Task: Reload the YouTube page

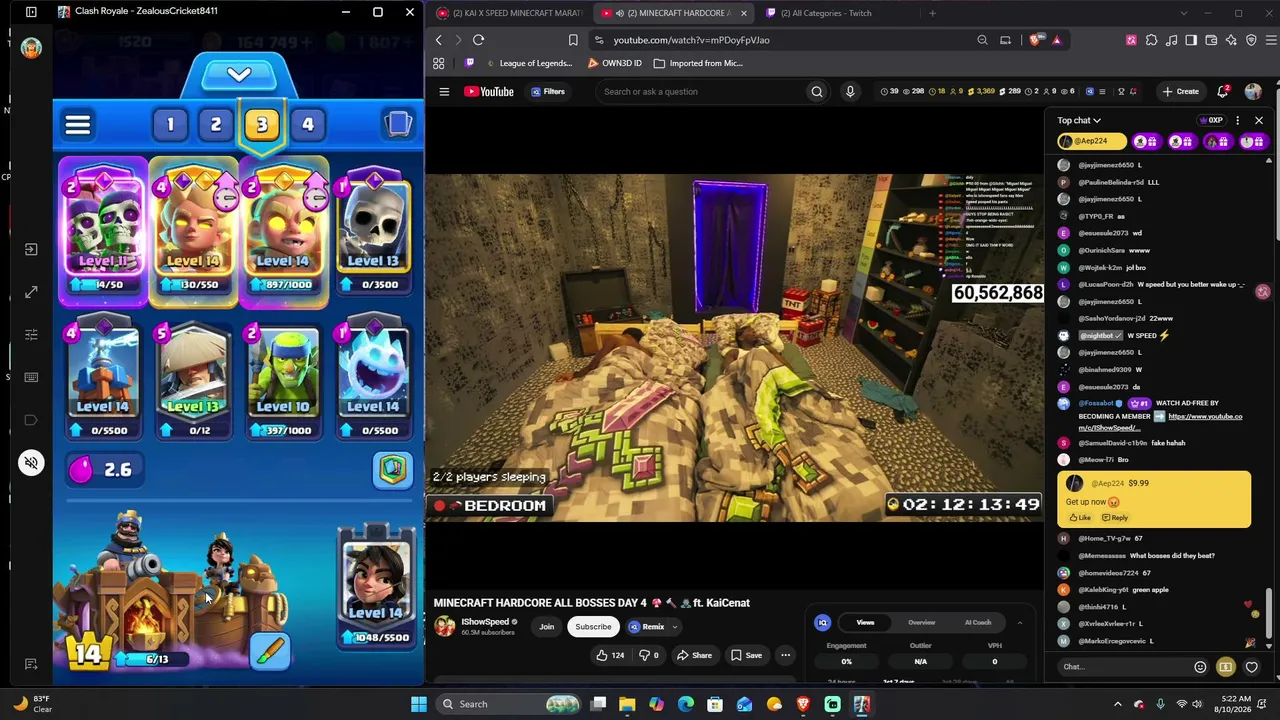Action: click(x=478, y=40)
